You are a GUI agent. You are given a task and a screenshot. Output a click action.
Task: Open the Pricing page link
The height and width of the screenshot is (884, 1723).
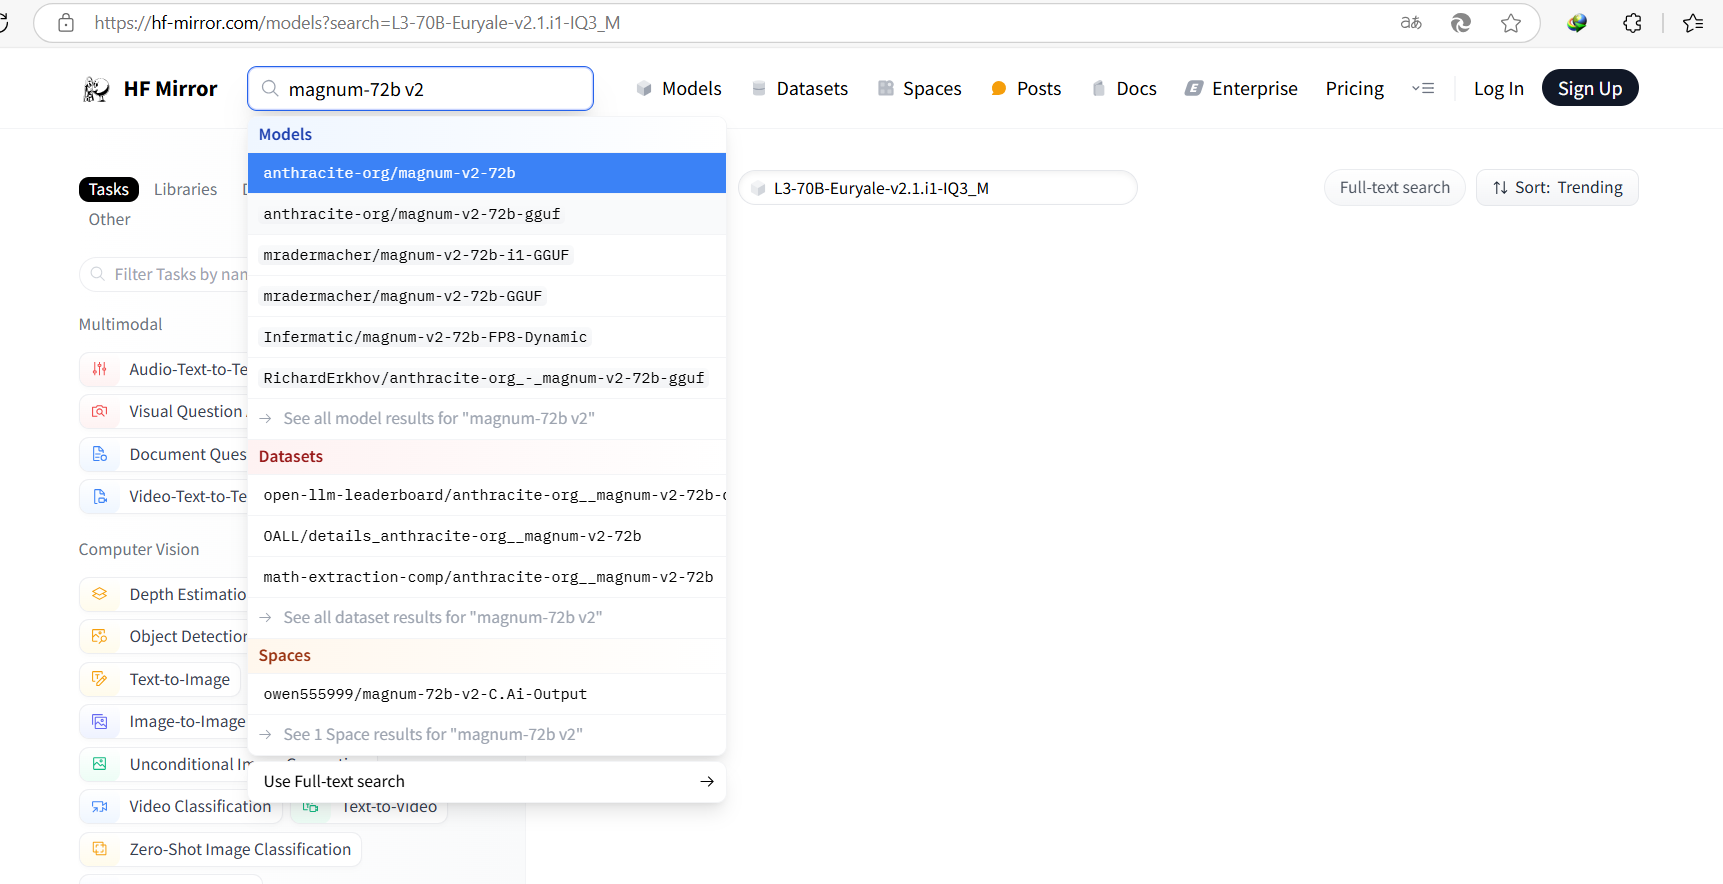[x=1355, y=89]
